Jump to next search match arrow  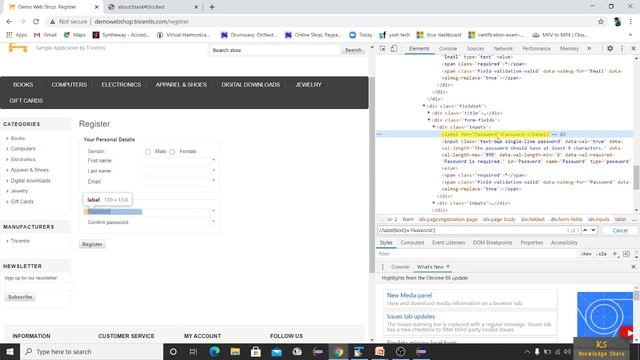tap(593, 230)
